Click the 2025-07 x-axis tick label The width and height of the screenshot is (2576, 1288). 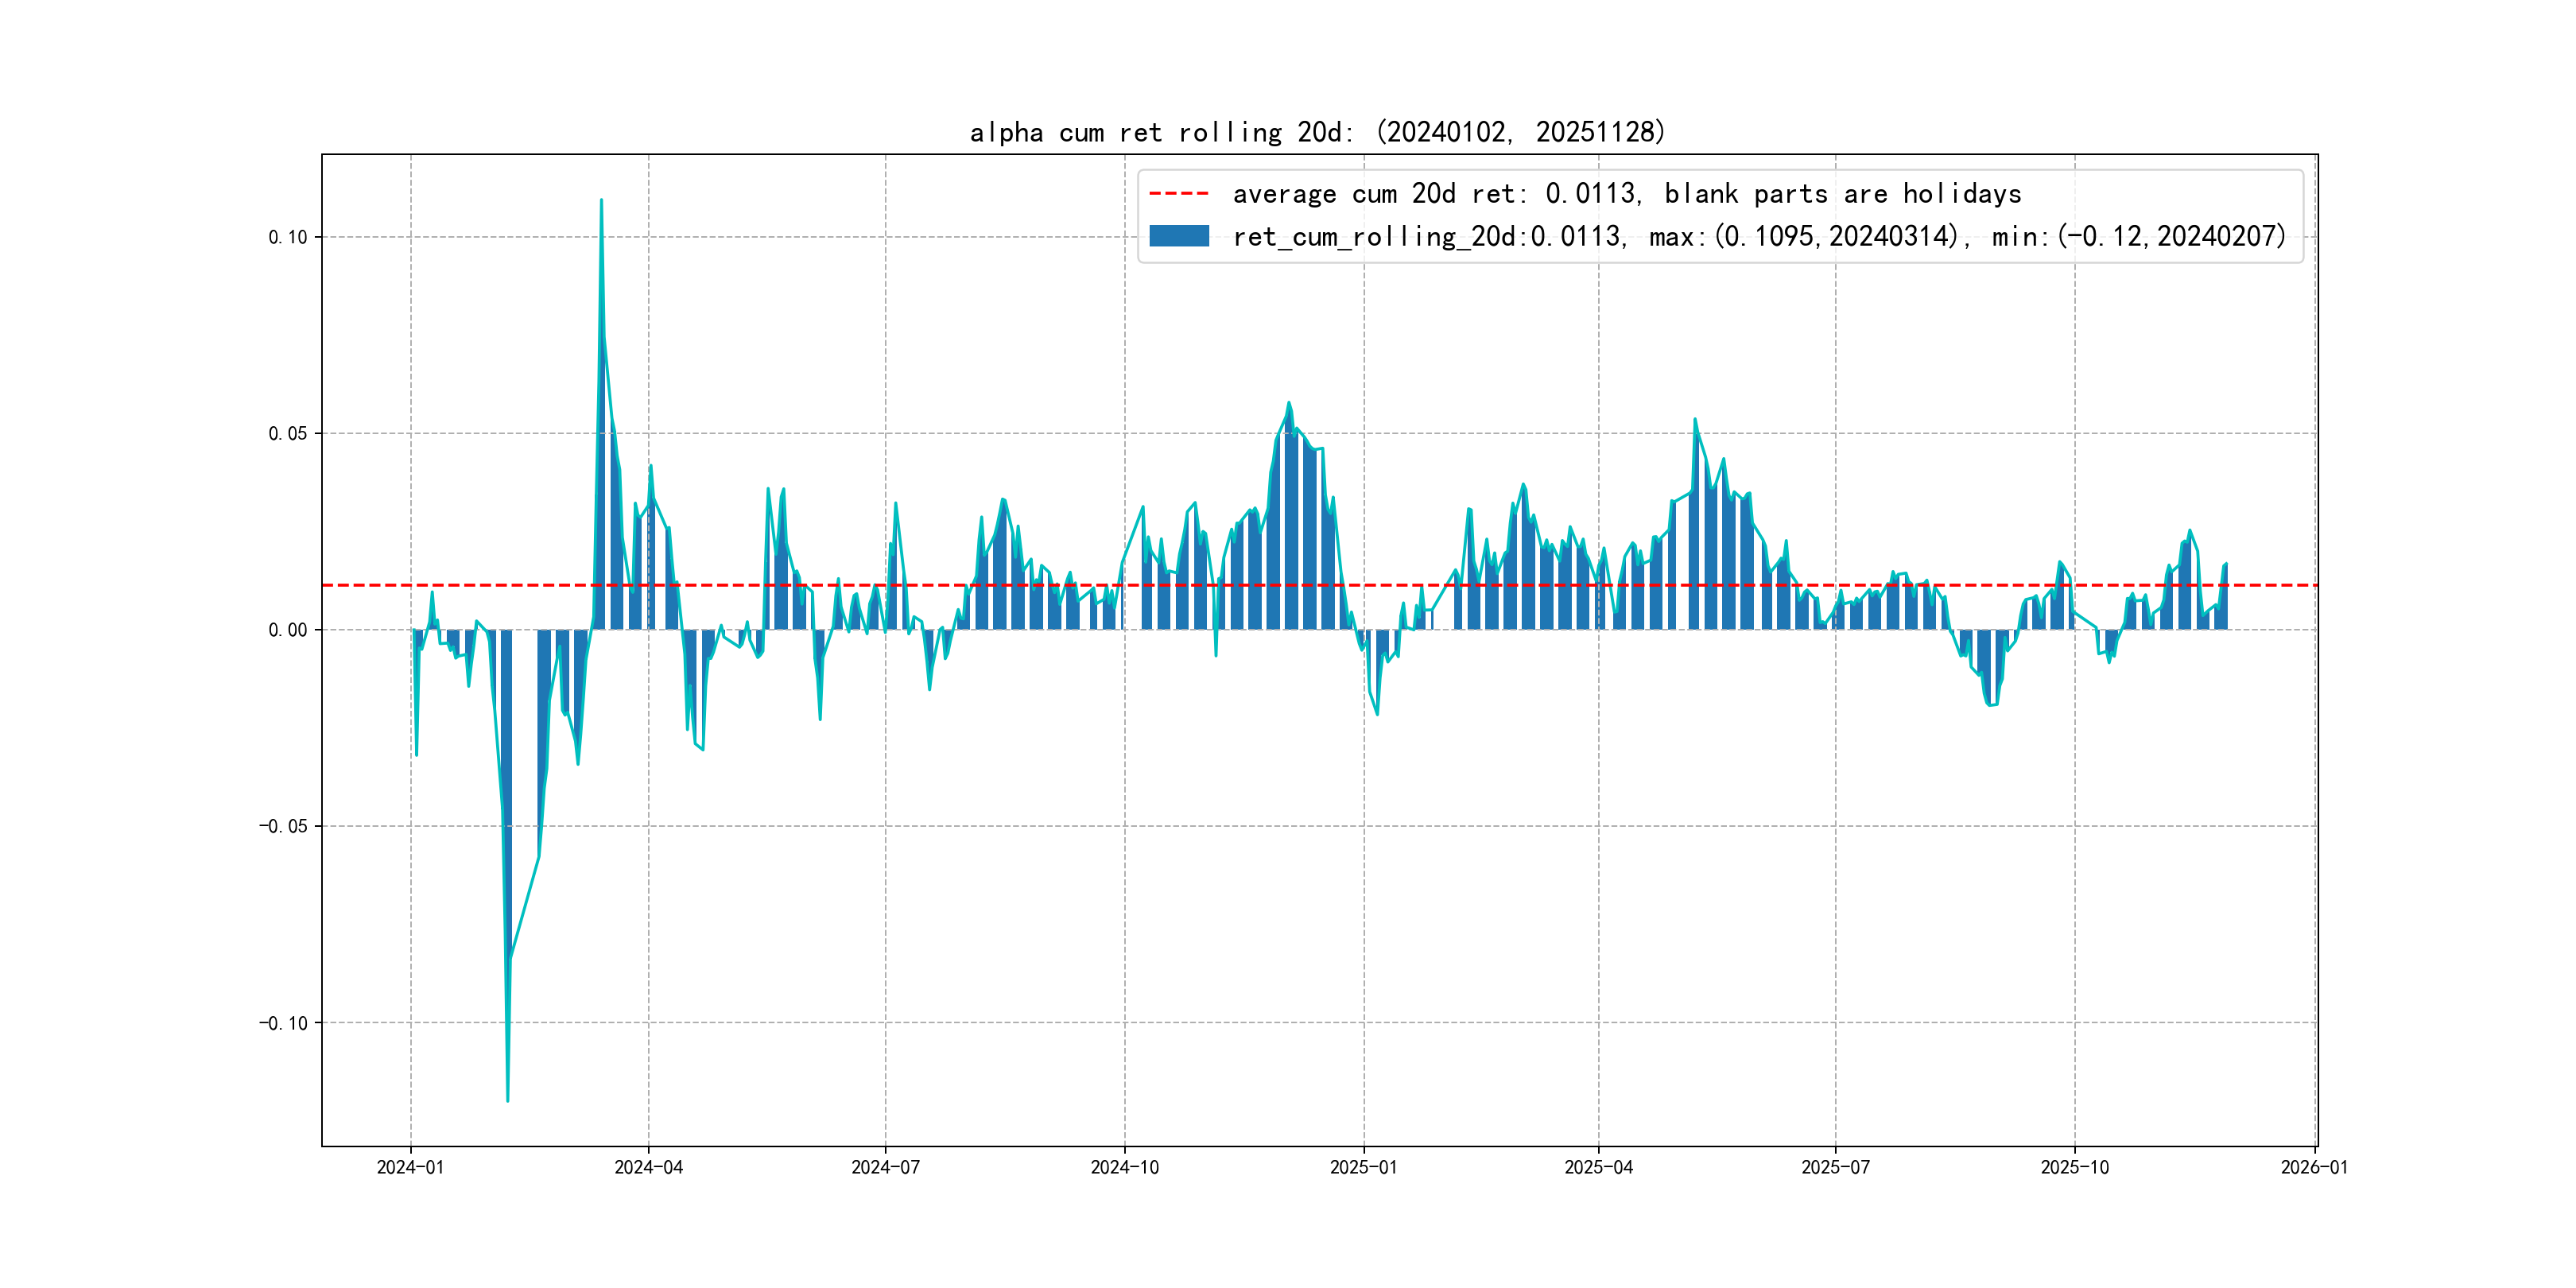click(1835, 1167)
